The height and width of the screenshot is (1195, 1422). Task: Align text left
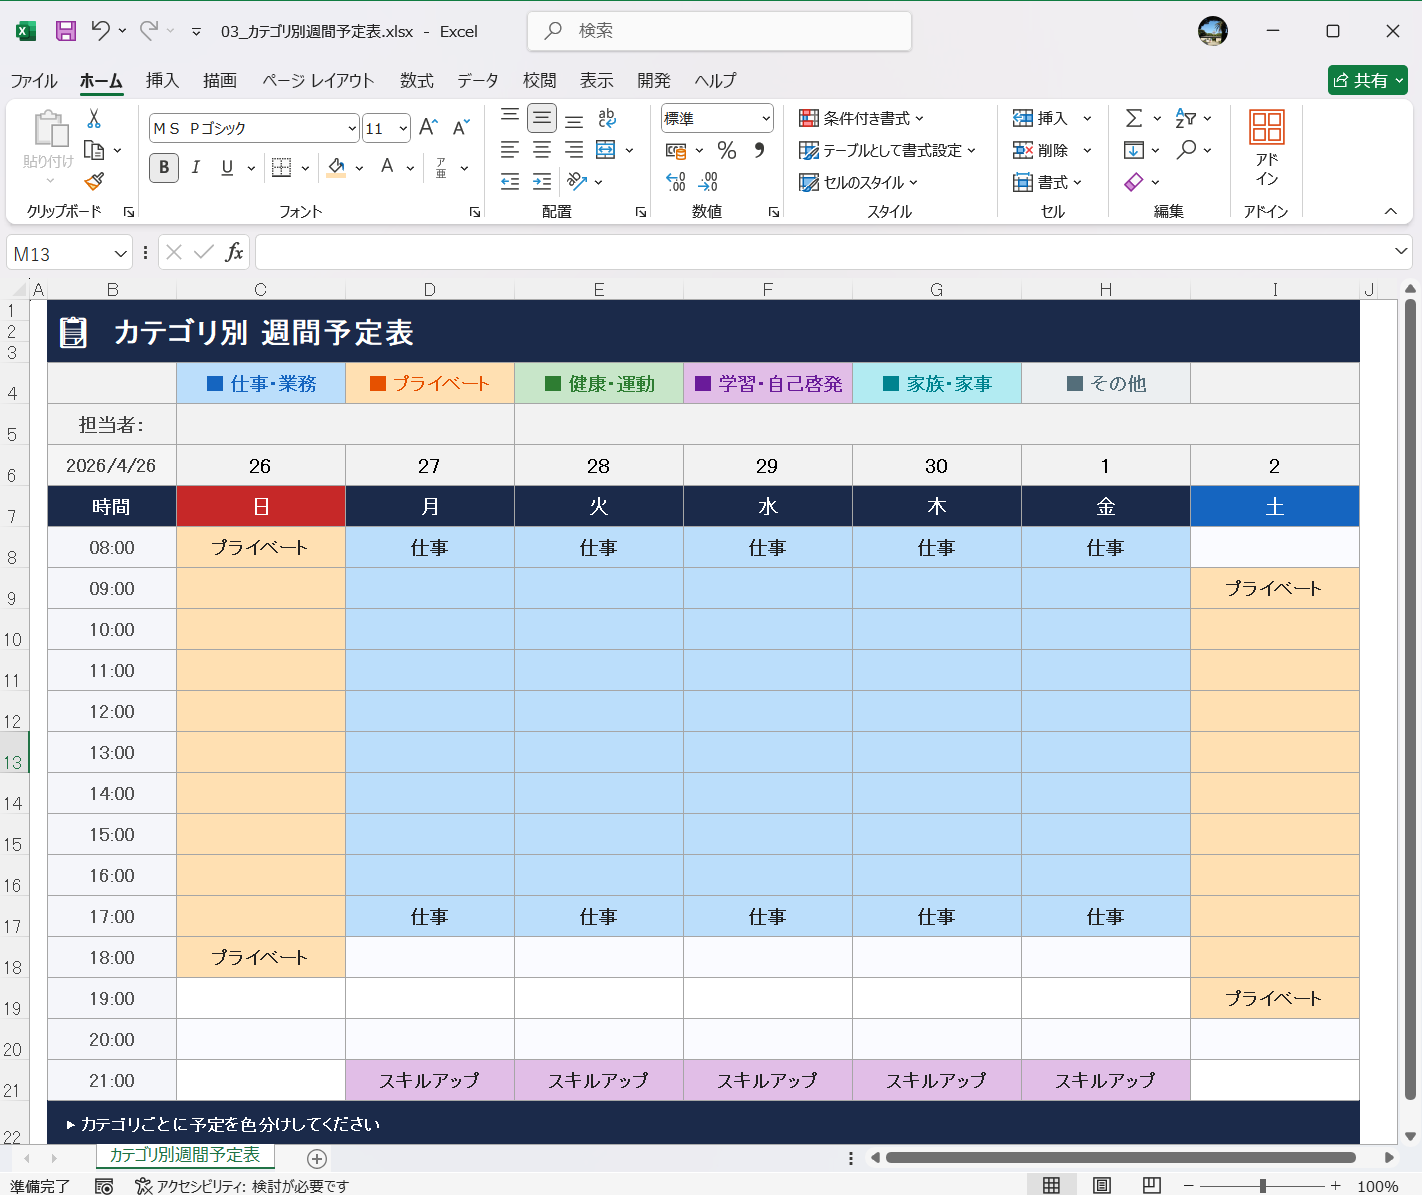pyautogui.click(x=510, y=150)
